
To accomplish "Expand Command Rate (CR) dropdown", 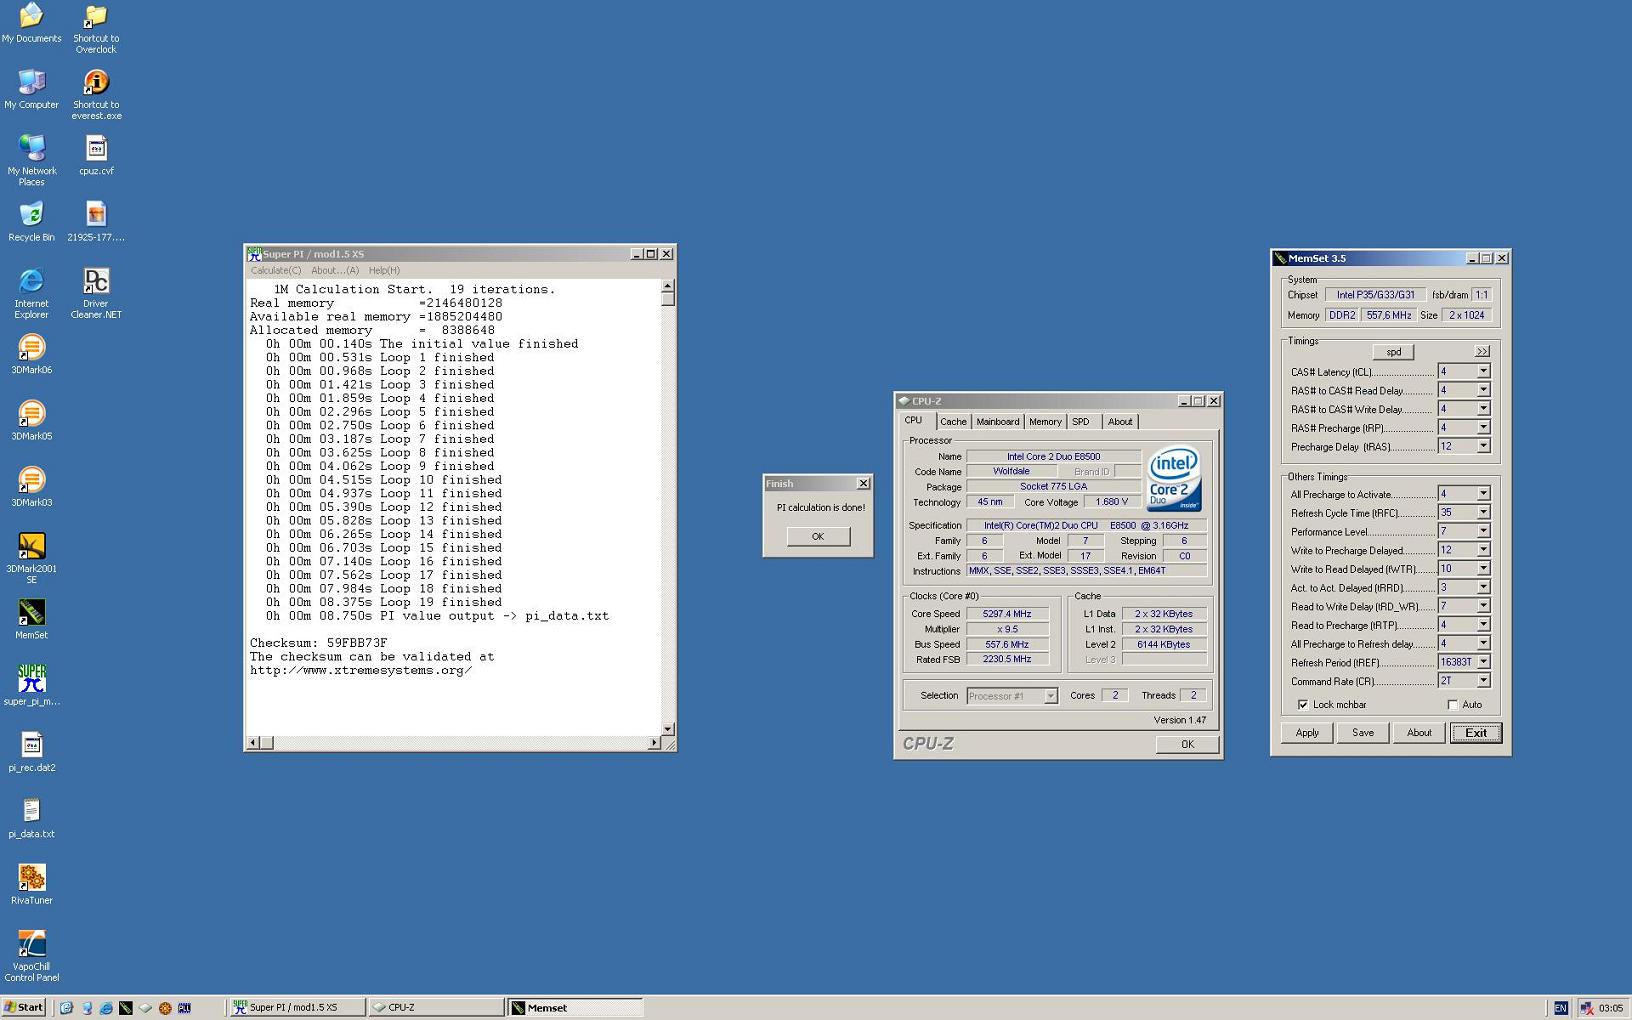I will (1483, 681).
